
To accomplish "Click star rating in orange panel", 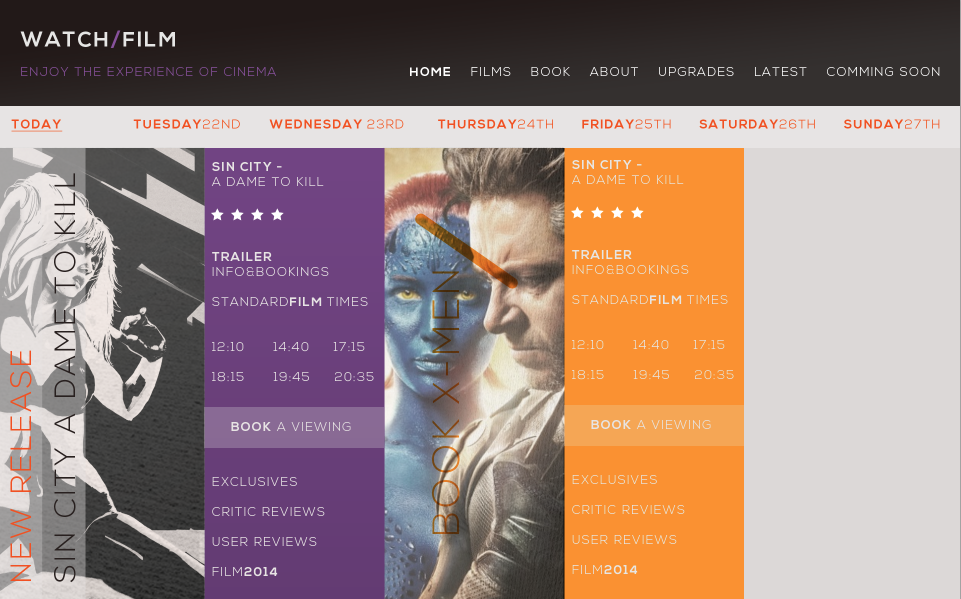I will click(x=607, y=213).
